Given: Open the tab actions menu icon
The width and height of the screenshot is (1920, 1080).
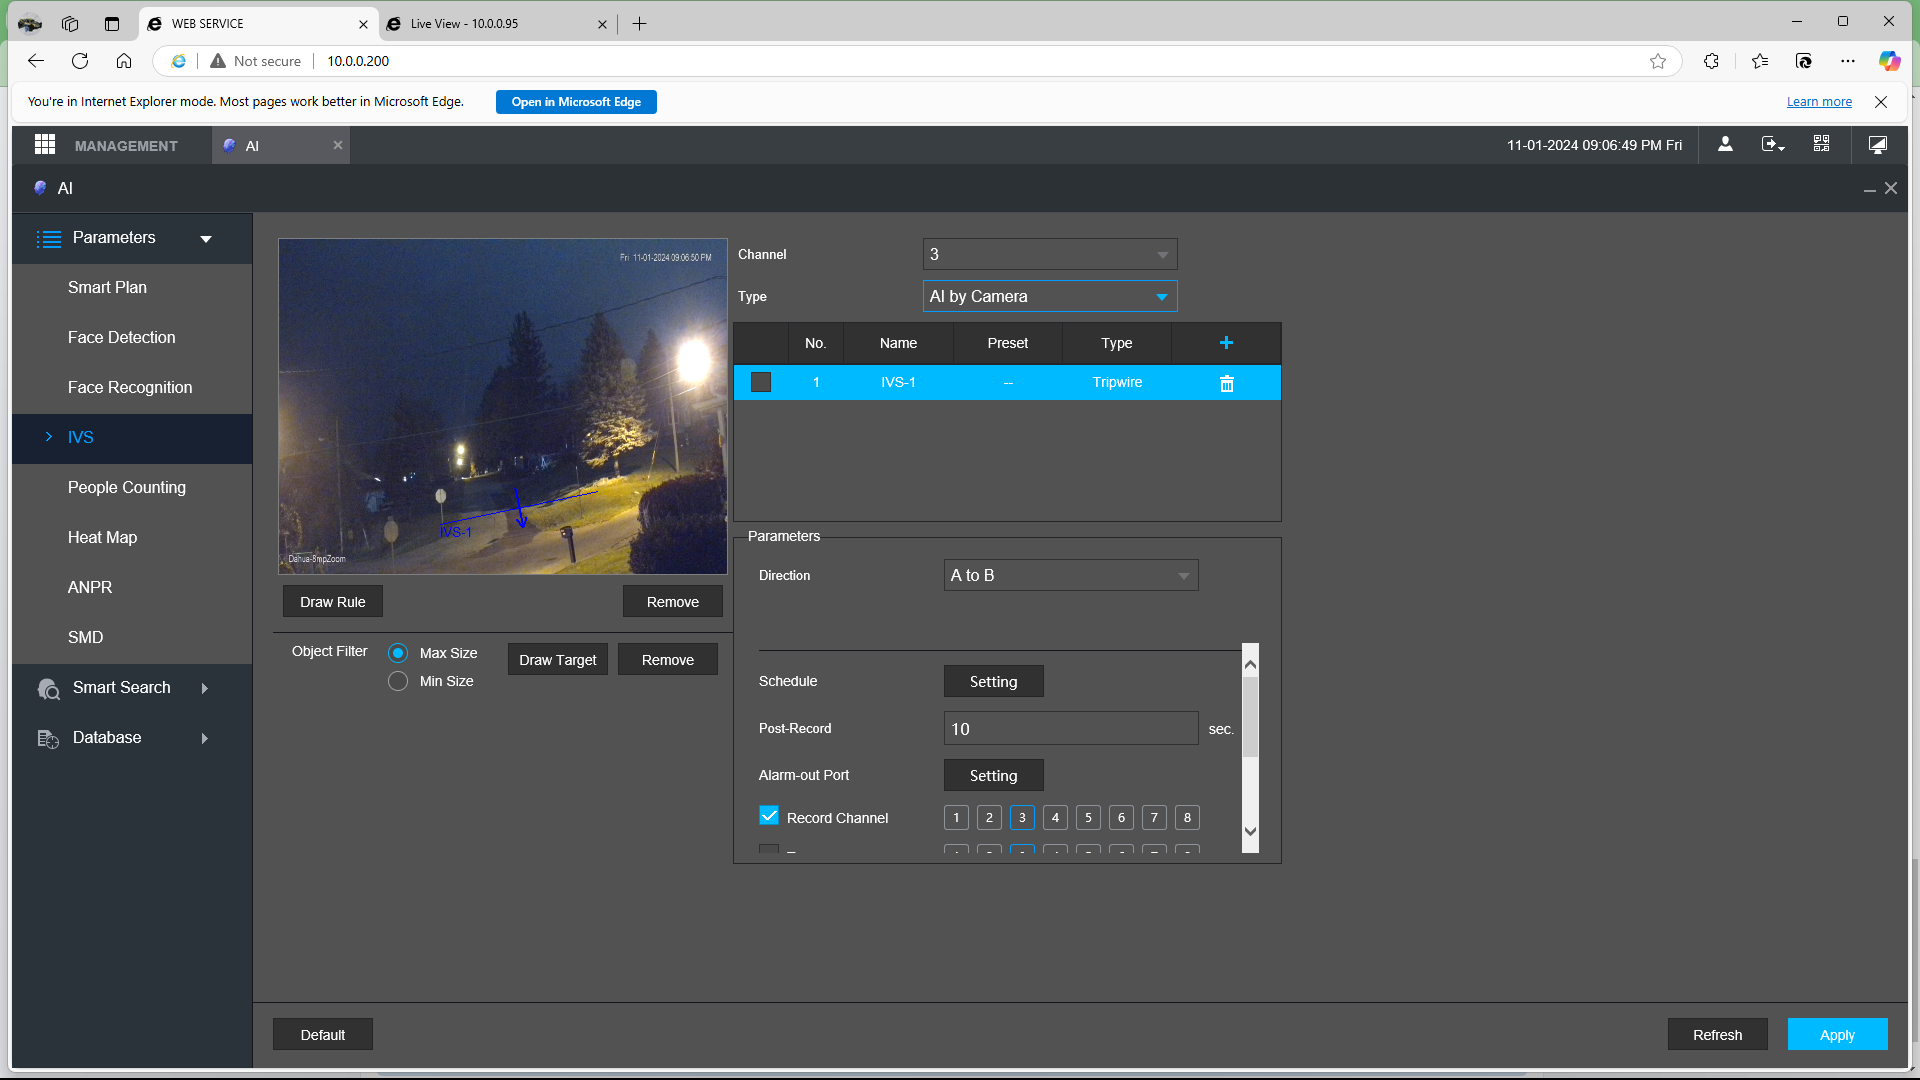Looking at the screenshot, I should [112, 24].
